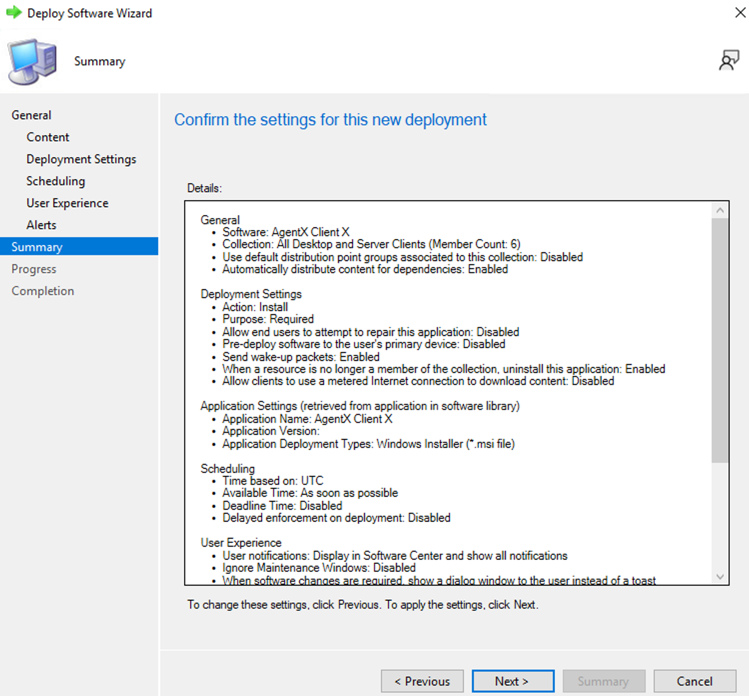Click 'Software: AgentX Client X' line
The image size is (749, 696).
tap(286, 232)
